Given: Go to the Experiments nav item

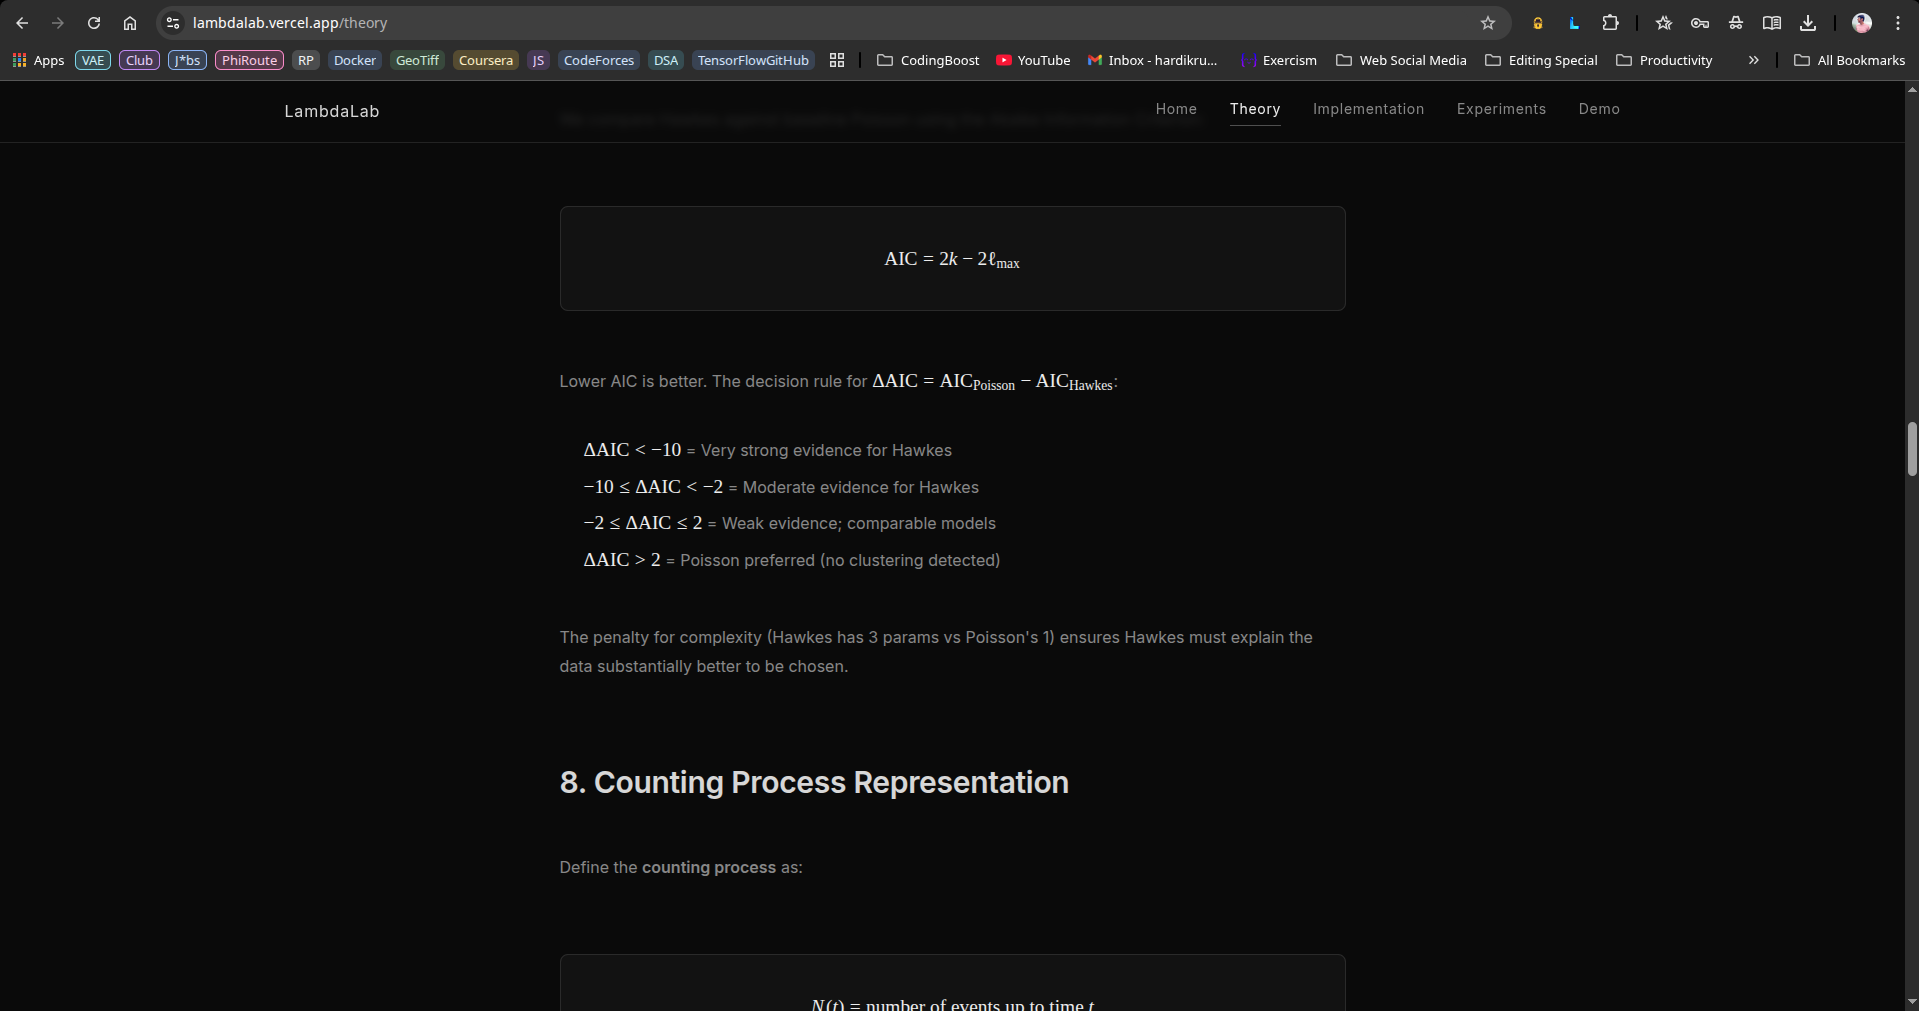Looking at the screenshot, I should coord(1501,109).
